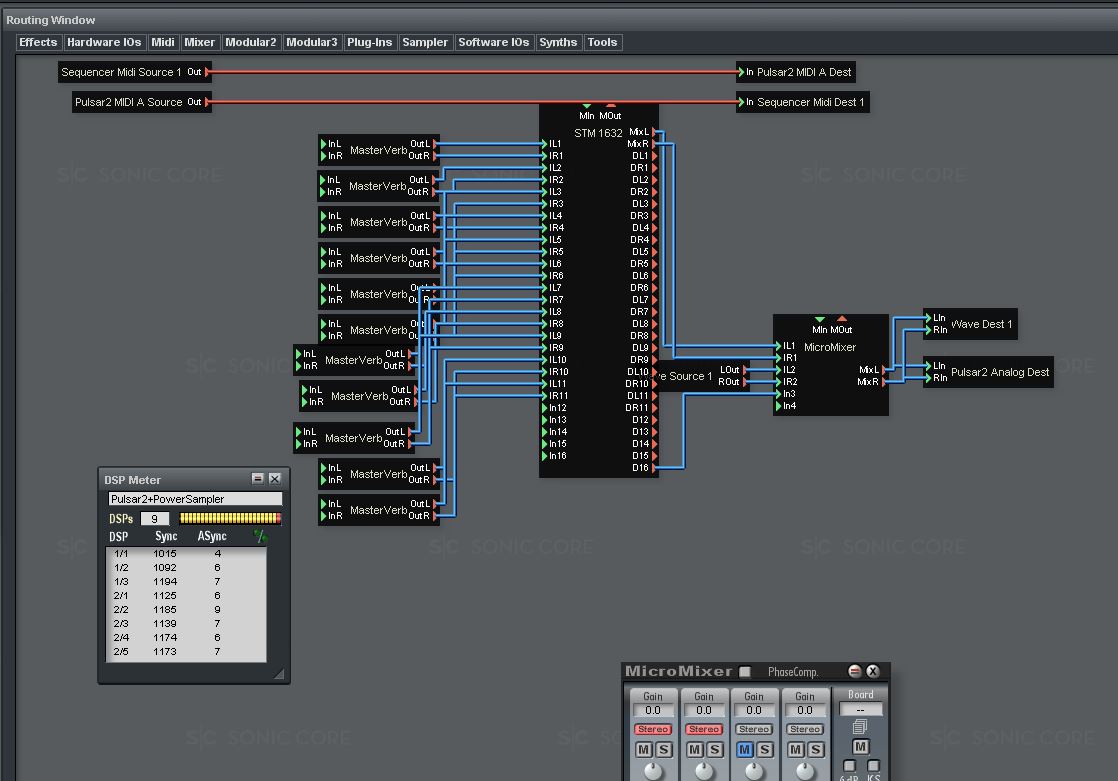
Task: Open the Software IOs menu
Action: 493,42
